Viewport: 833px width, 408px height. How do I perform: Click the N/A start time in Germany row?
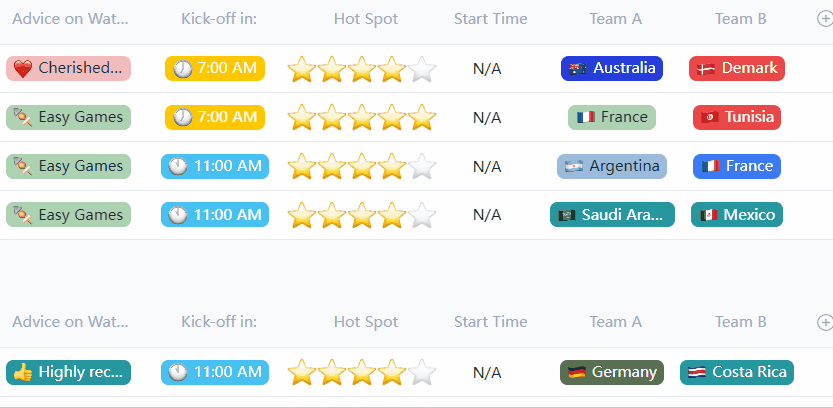coord(487,373)
